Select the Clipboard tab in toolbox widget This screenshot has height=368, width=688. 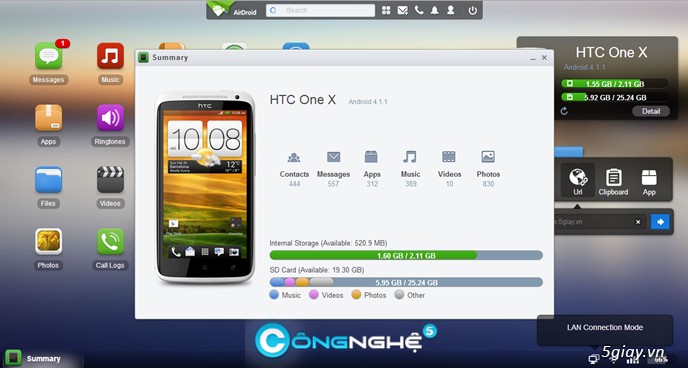(613, 181)
